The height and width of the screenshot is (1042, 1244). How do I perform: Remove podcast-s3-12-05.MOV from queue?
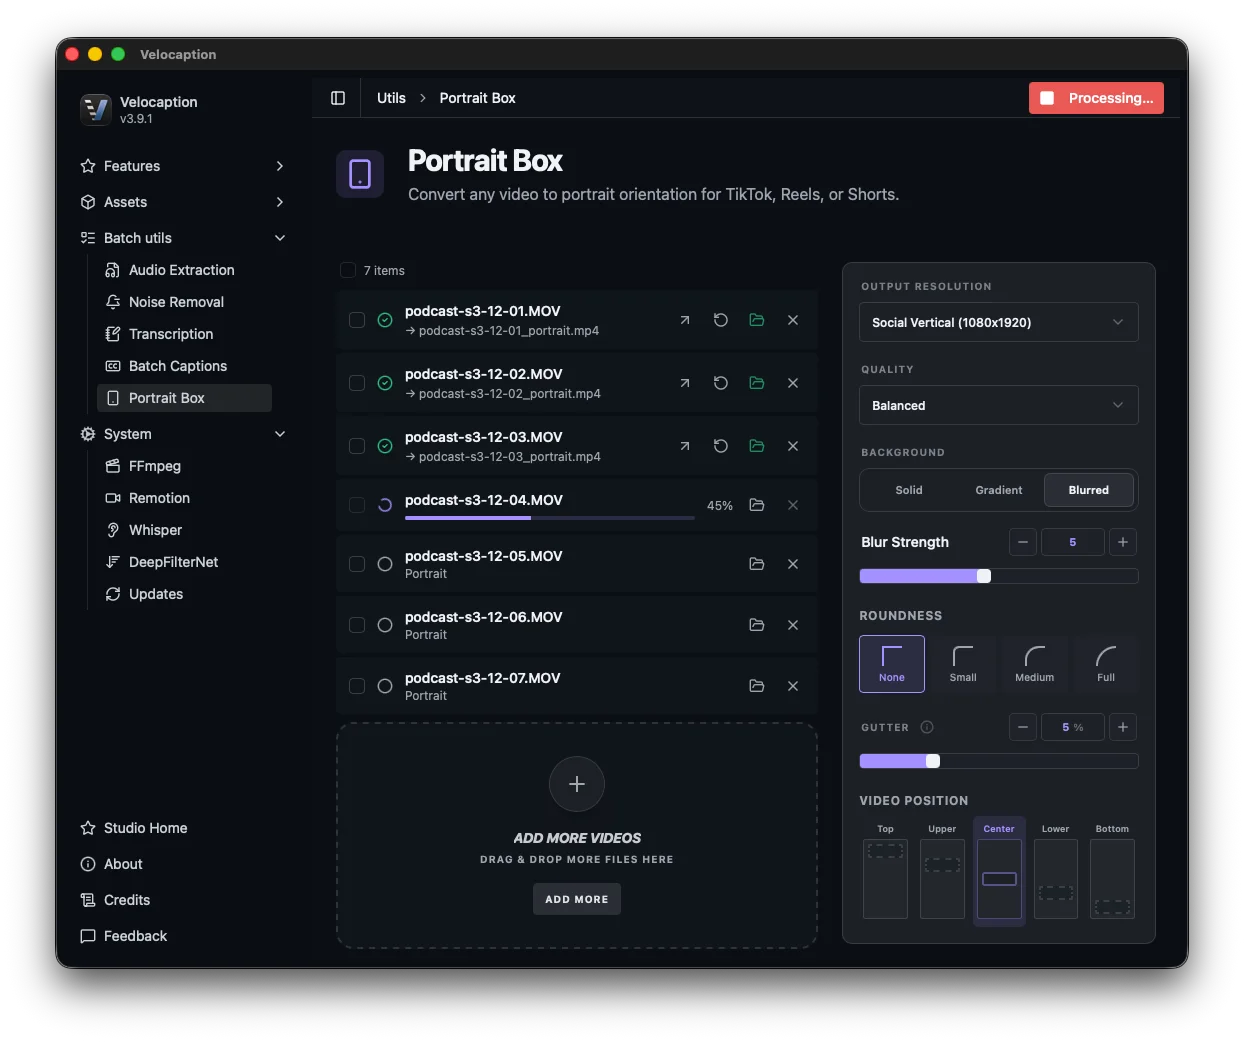click(793, 564)
